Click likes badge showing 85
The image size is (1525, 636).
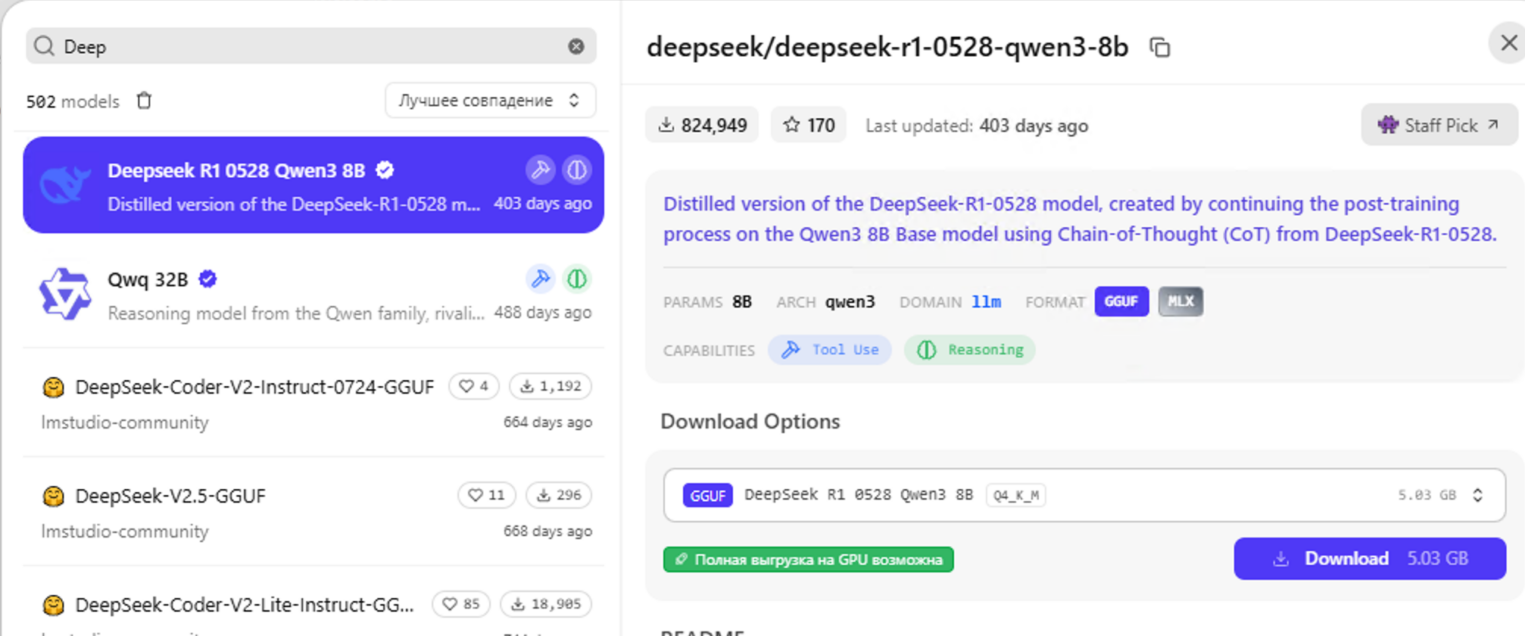462,604
